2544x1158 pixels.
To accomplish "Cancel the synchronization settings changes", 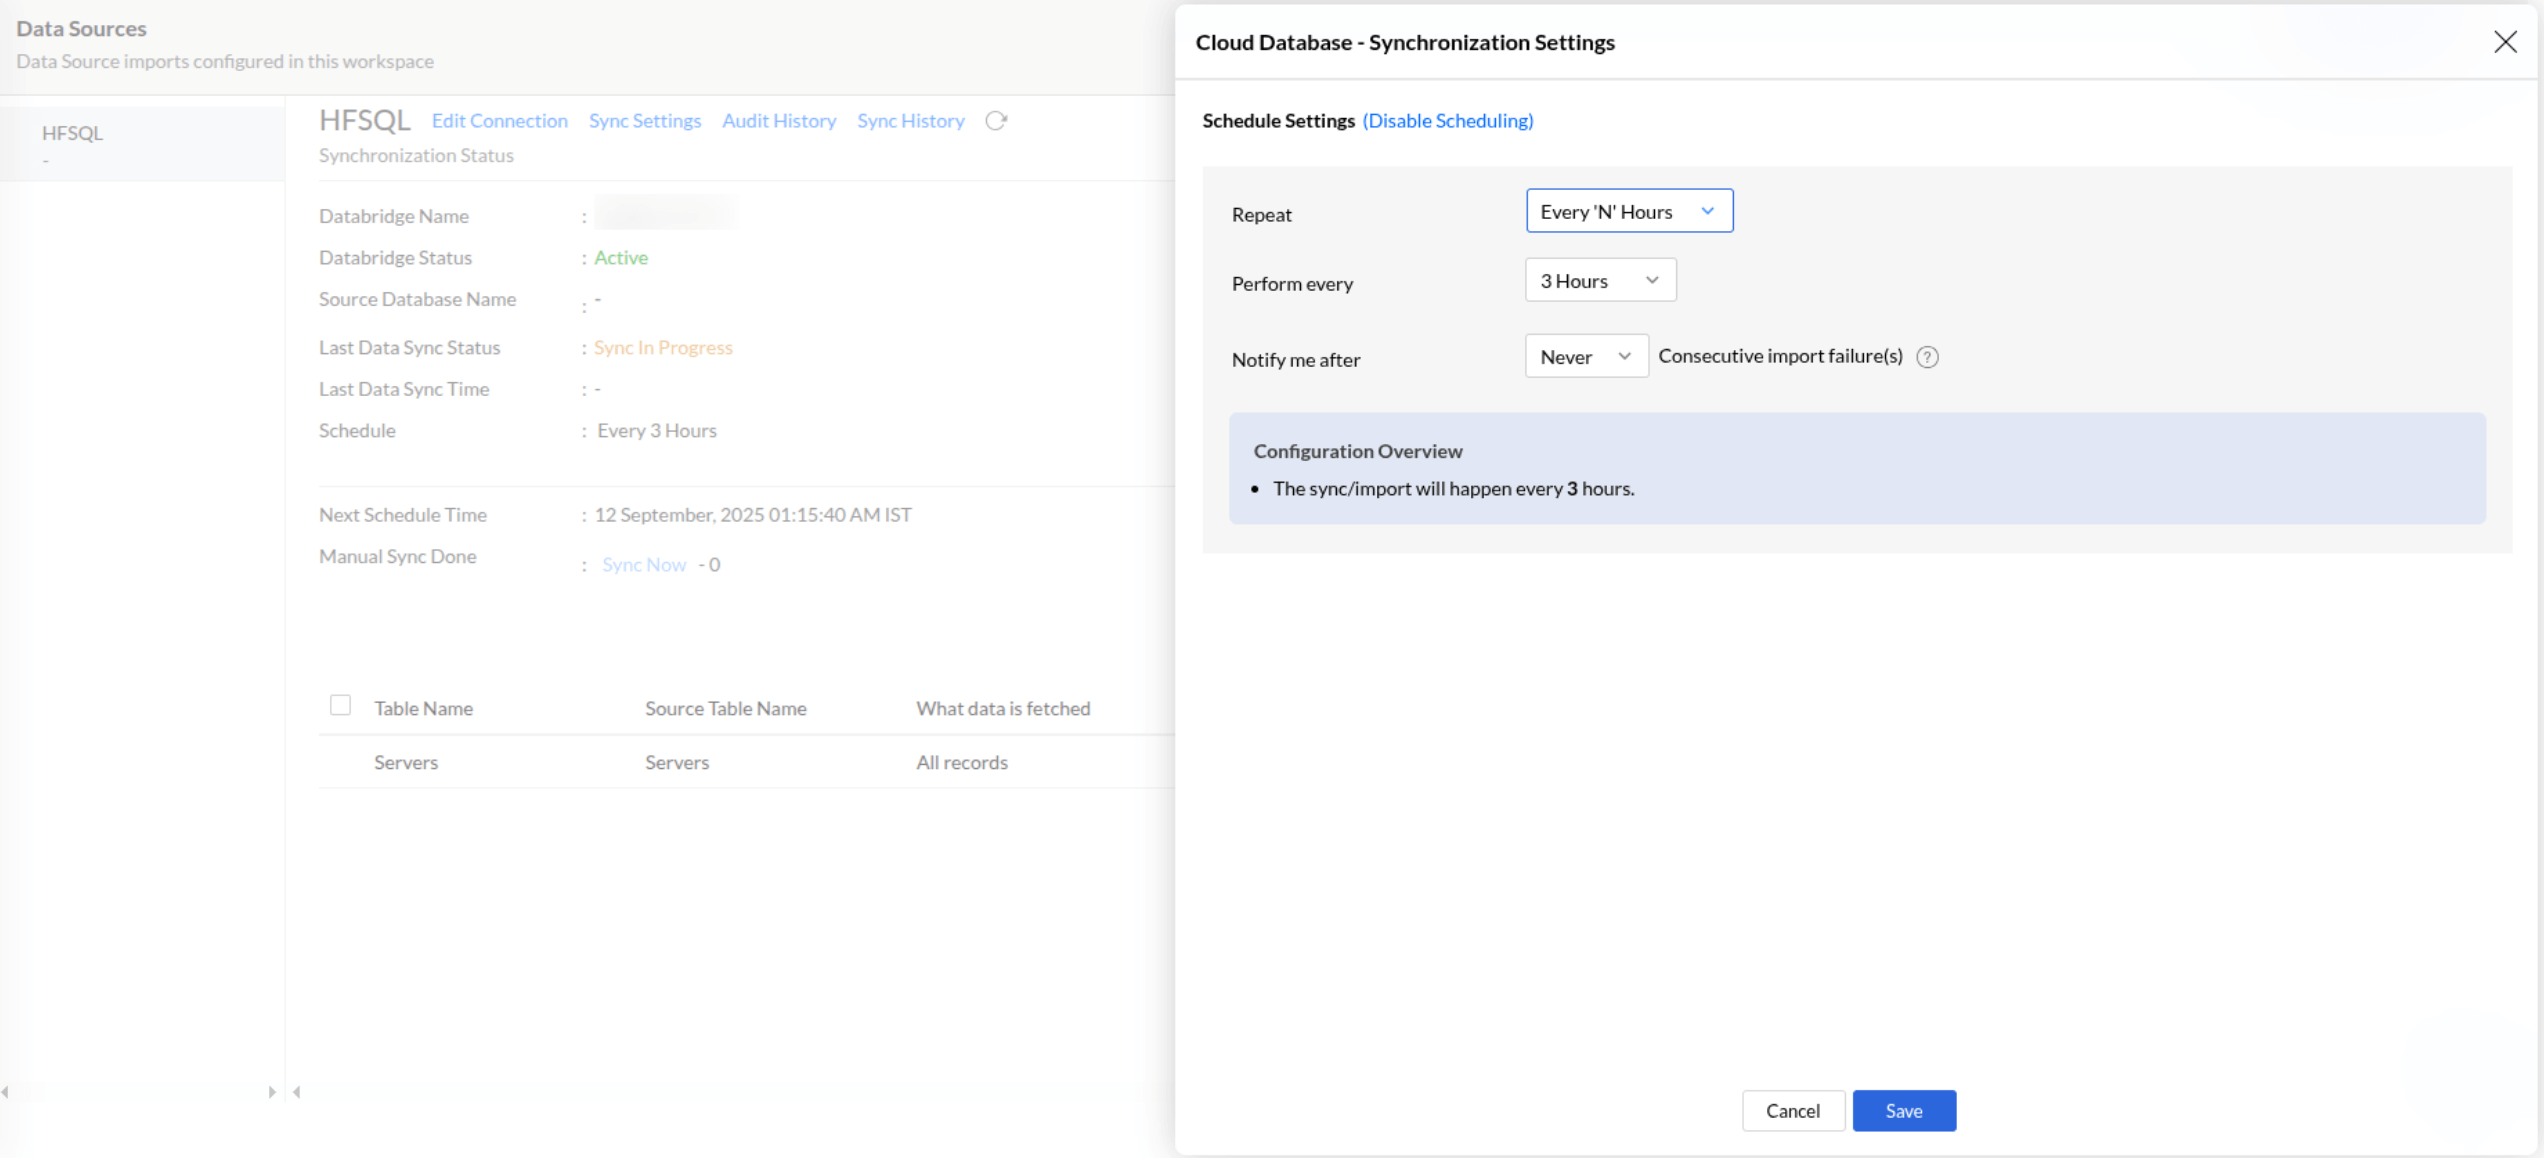I will tap(1793, 1110).
